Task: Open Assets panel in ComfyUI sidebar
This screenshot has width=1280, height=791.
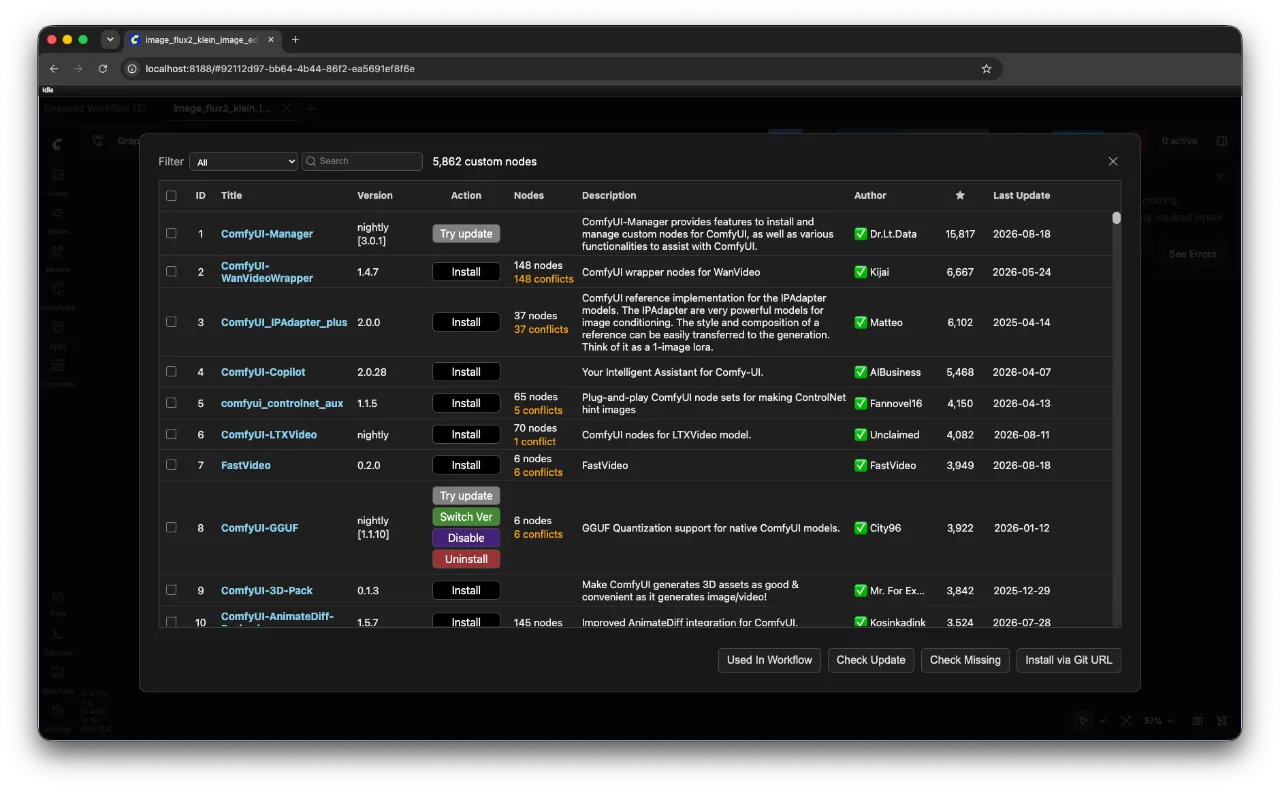Action: pyautogui.click(x=57, y=180)
